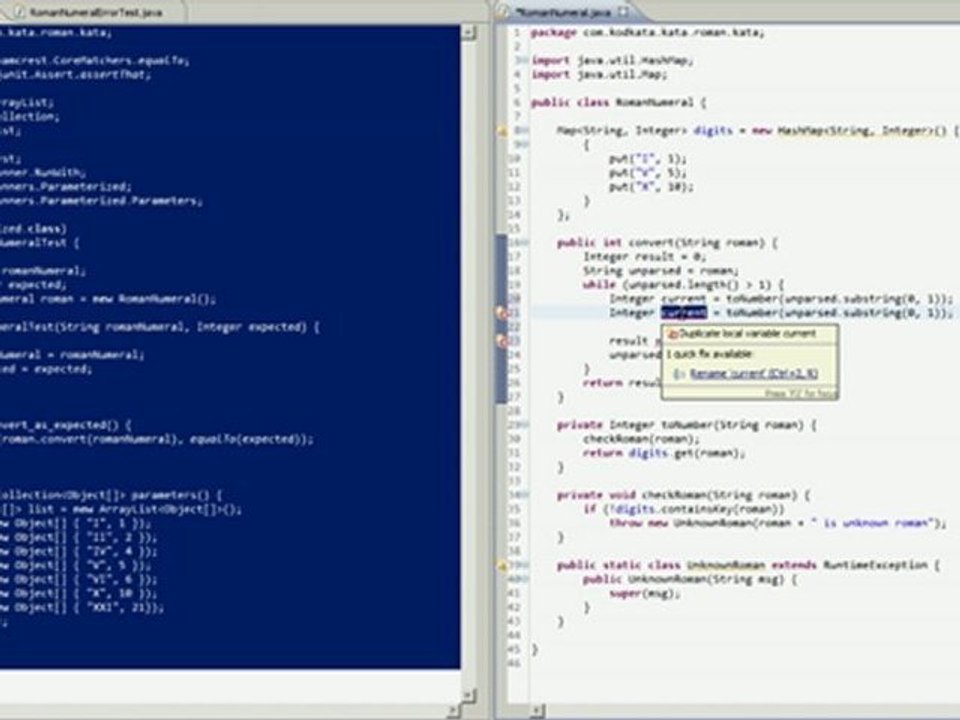Click the error icon in the Duplicate variable tooltip
Viewport: 960px width, 720px height.
[x=672, y=334]
